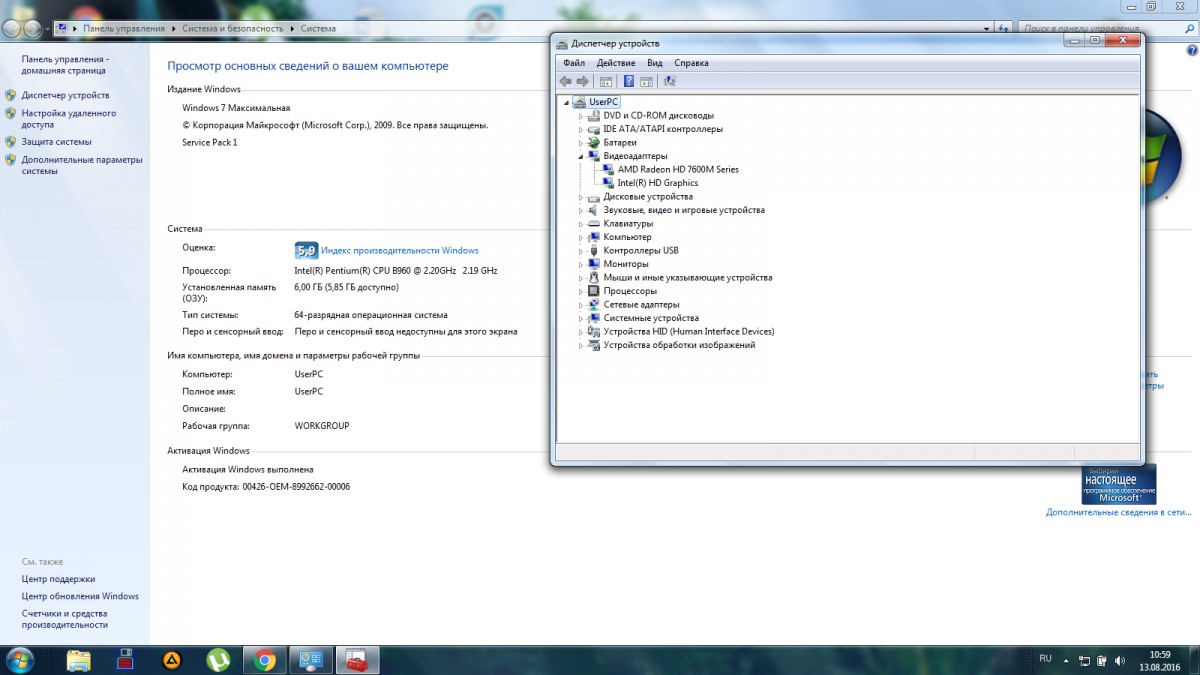Image resolution: width=1200 pixels, height=675 pixels.
Task: Open Центр поддержки link
Action: (x=58, y=579)
